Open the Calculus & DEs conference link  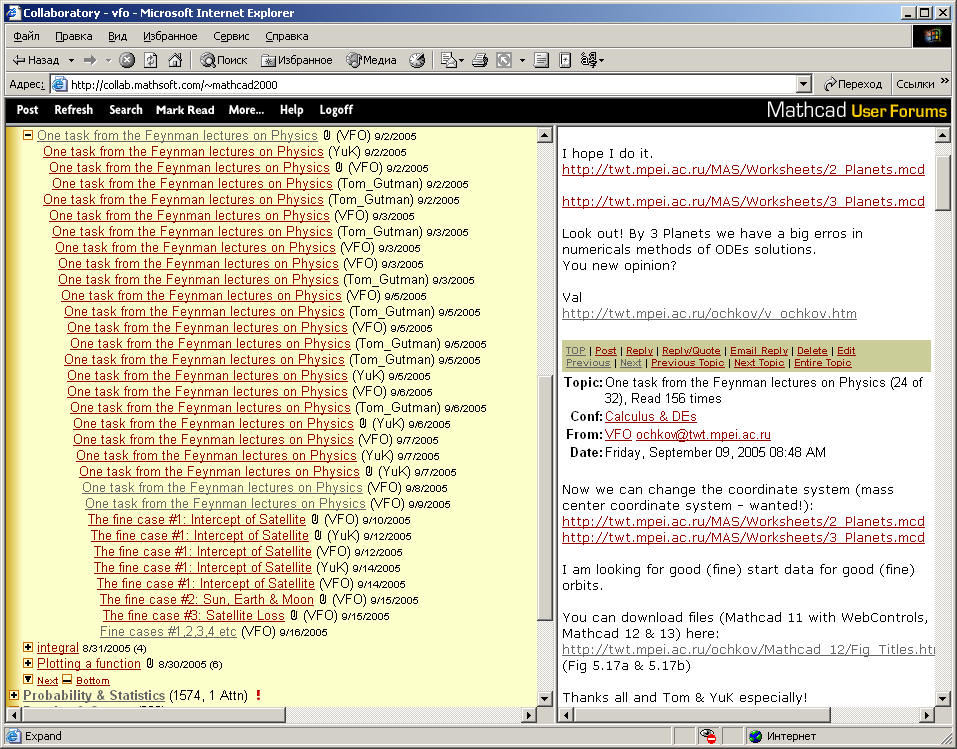pyautogui.click(x=651, y=416)
